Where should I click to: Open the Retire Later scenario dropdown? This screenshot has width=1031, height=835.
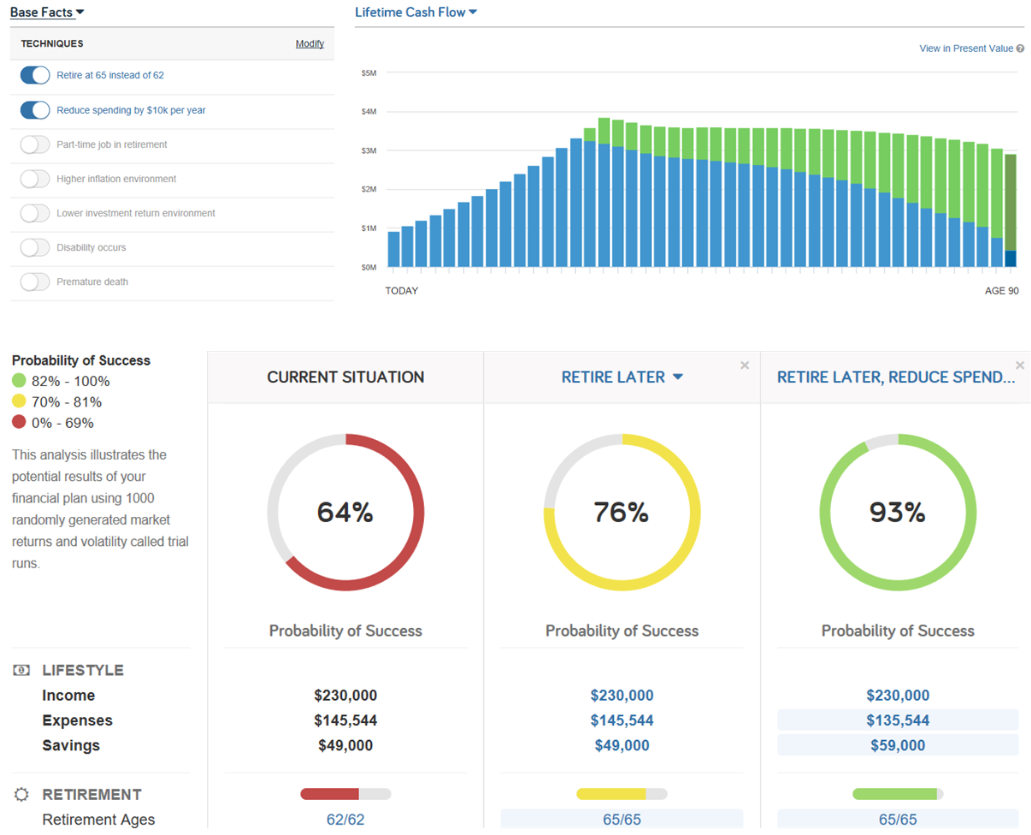click(678, 377)
